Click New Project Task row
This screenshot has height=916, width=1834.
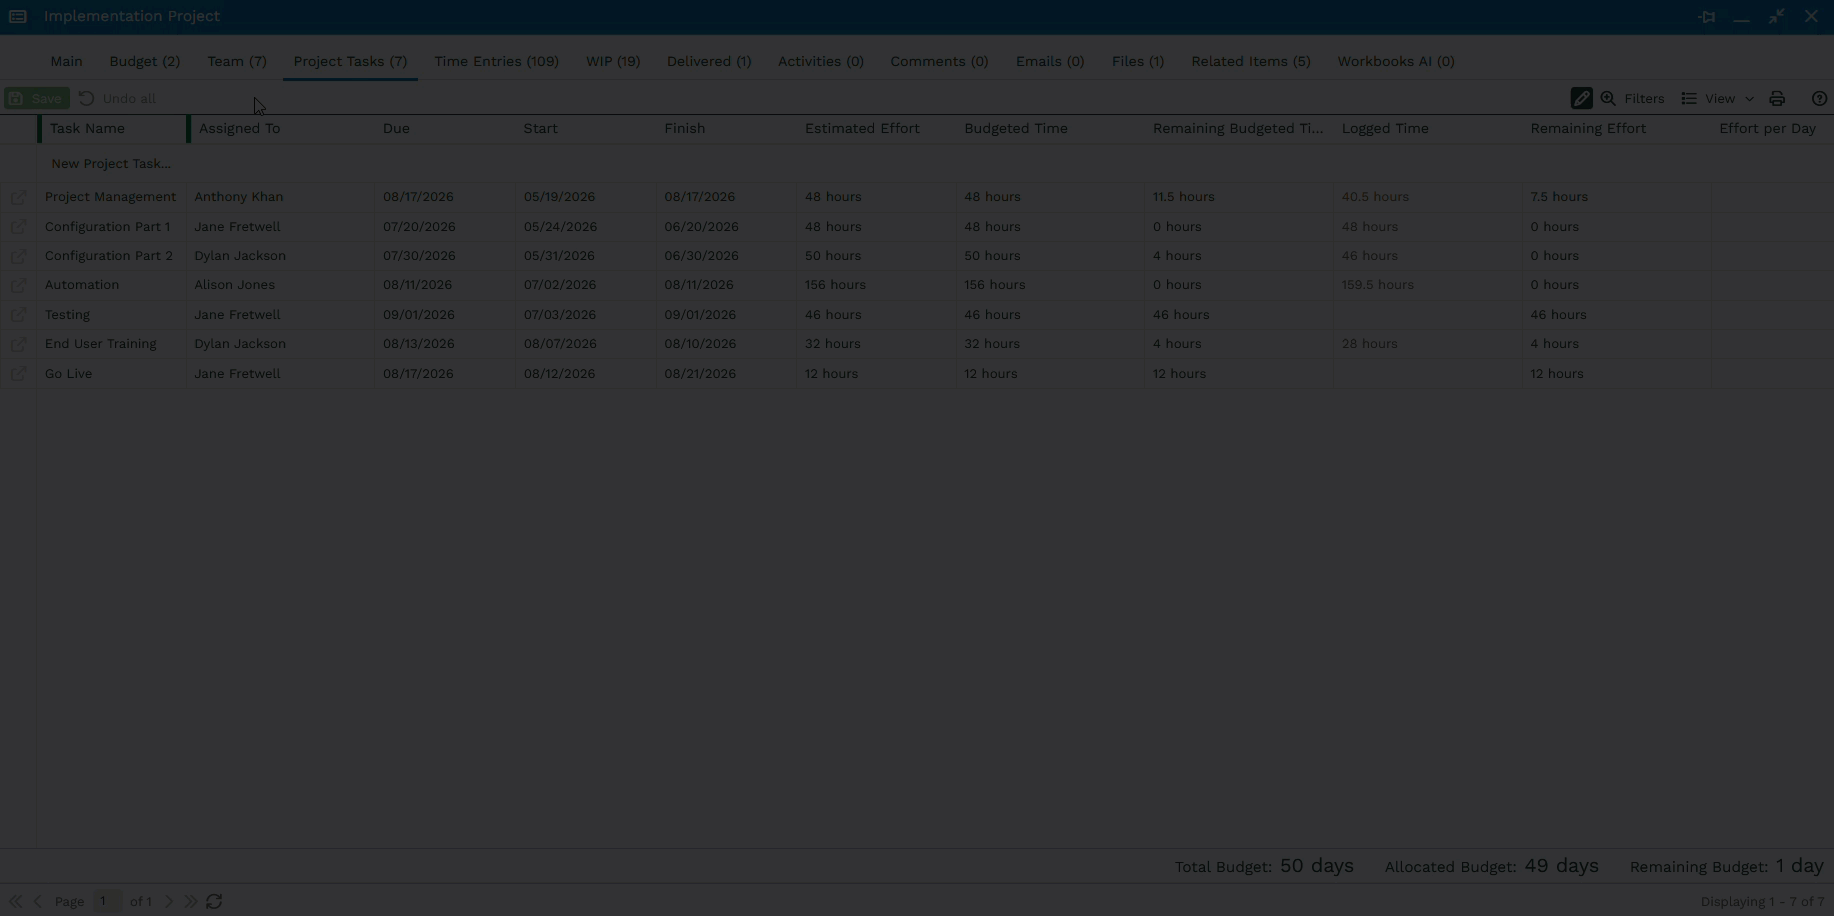[x=111, y=163]
